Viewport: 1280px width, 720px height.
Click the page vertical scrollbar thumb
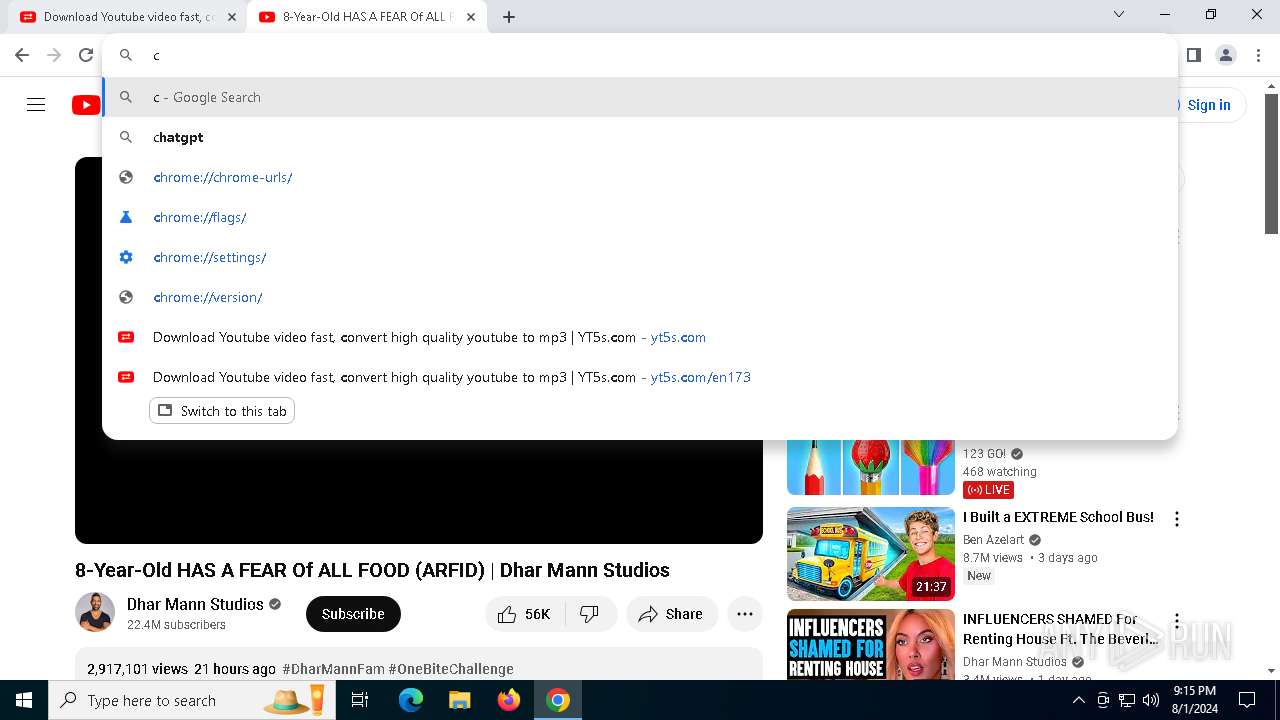pos(1271,164)
